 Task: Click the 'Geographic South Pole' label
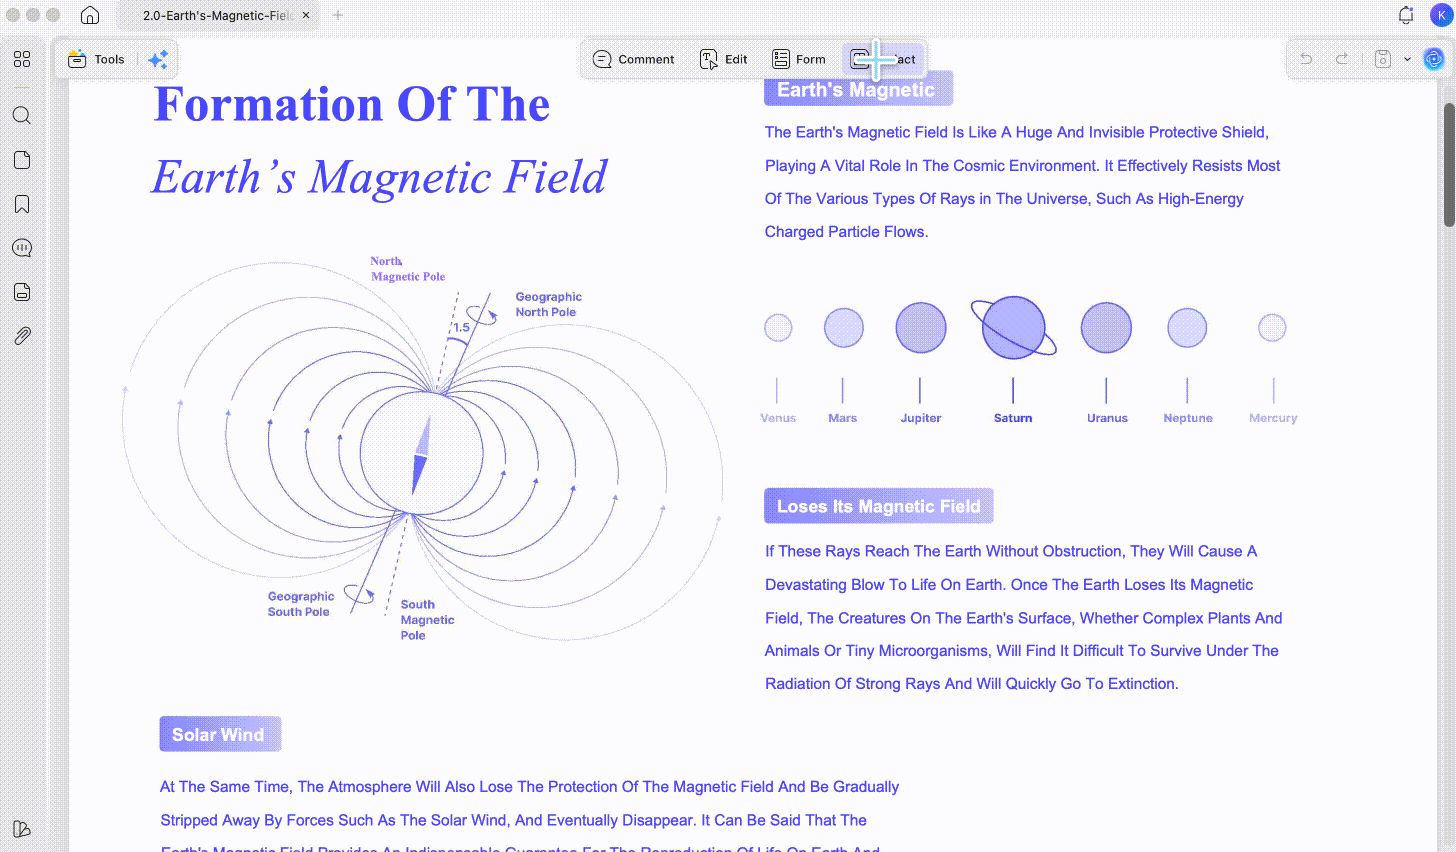click(300, 604)
